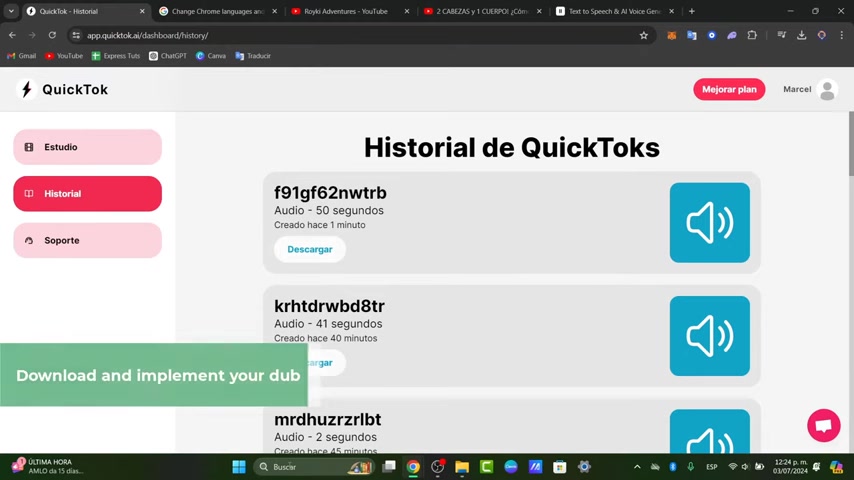Select the mrdhuzrzrlbt entry title
The width and height of the screenshot is (854, 480).
[x=327, y=420]
